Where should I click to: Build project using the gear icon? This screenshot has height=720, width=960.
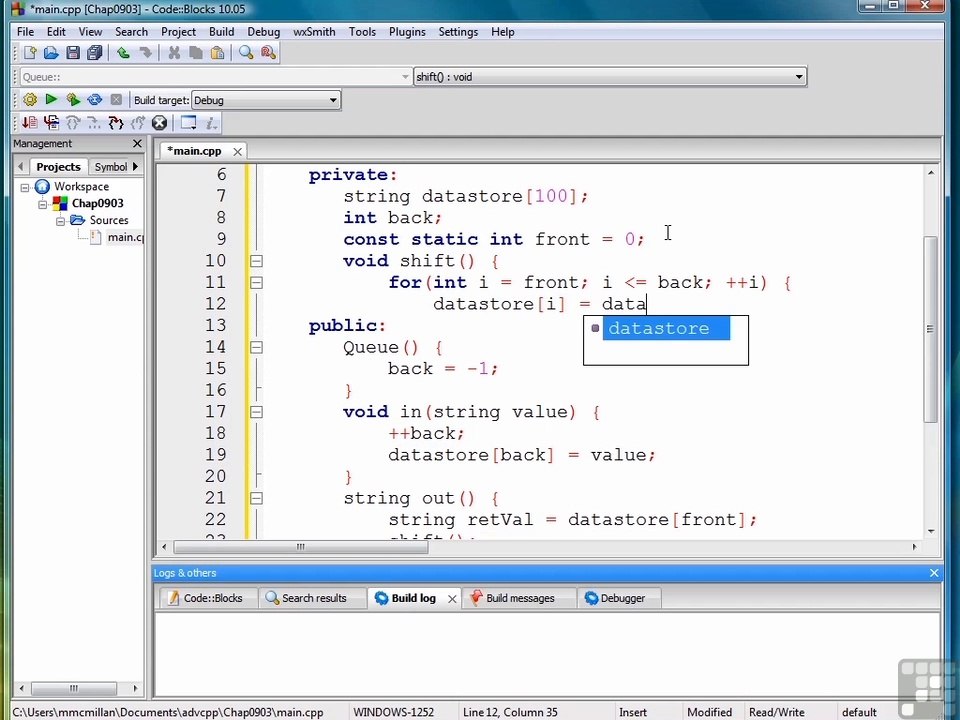(x=29, y=100)
